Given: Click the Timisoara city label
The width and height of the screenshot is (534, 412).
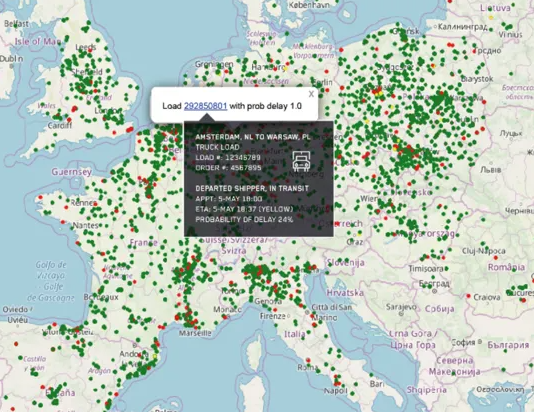Looking at the screenshot, I should pos(426,268).
